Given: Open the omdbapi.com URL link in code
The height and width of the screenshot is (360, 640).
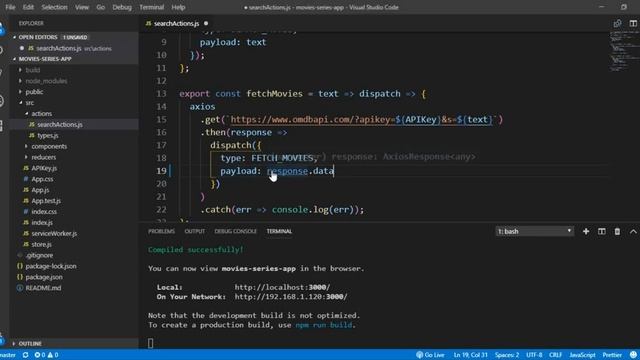Looking at the screenshot, I should point(362,120).
